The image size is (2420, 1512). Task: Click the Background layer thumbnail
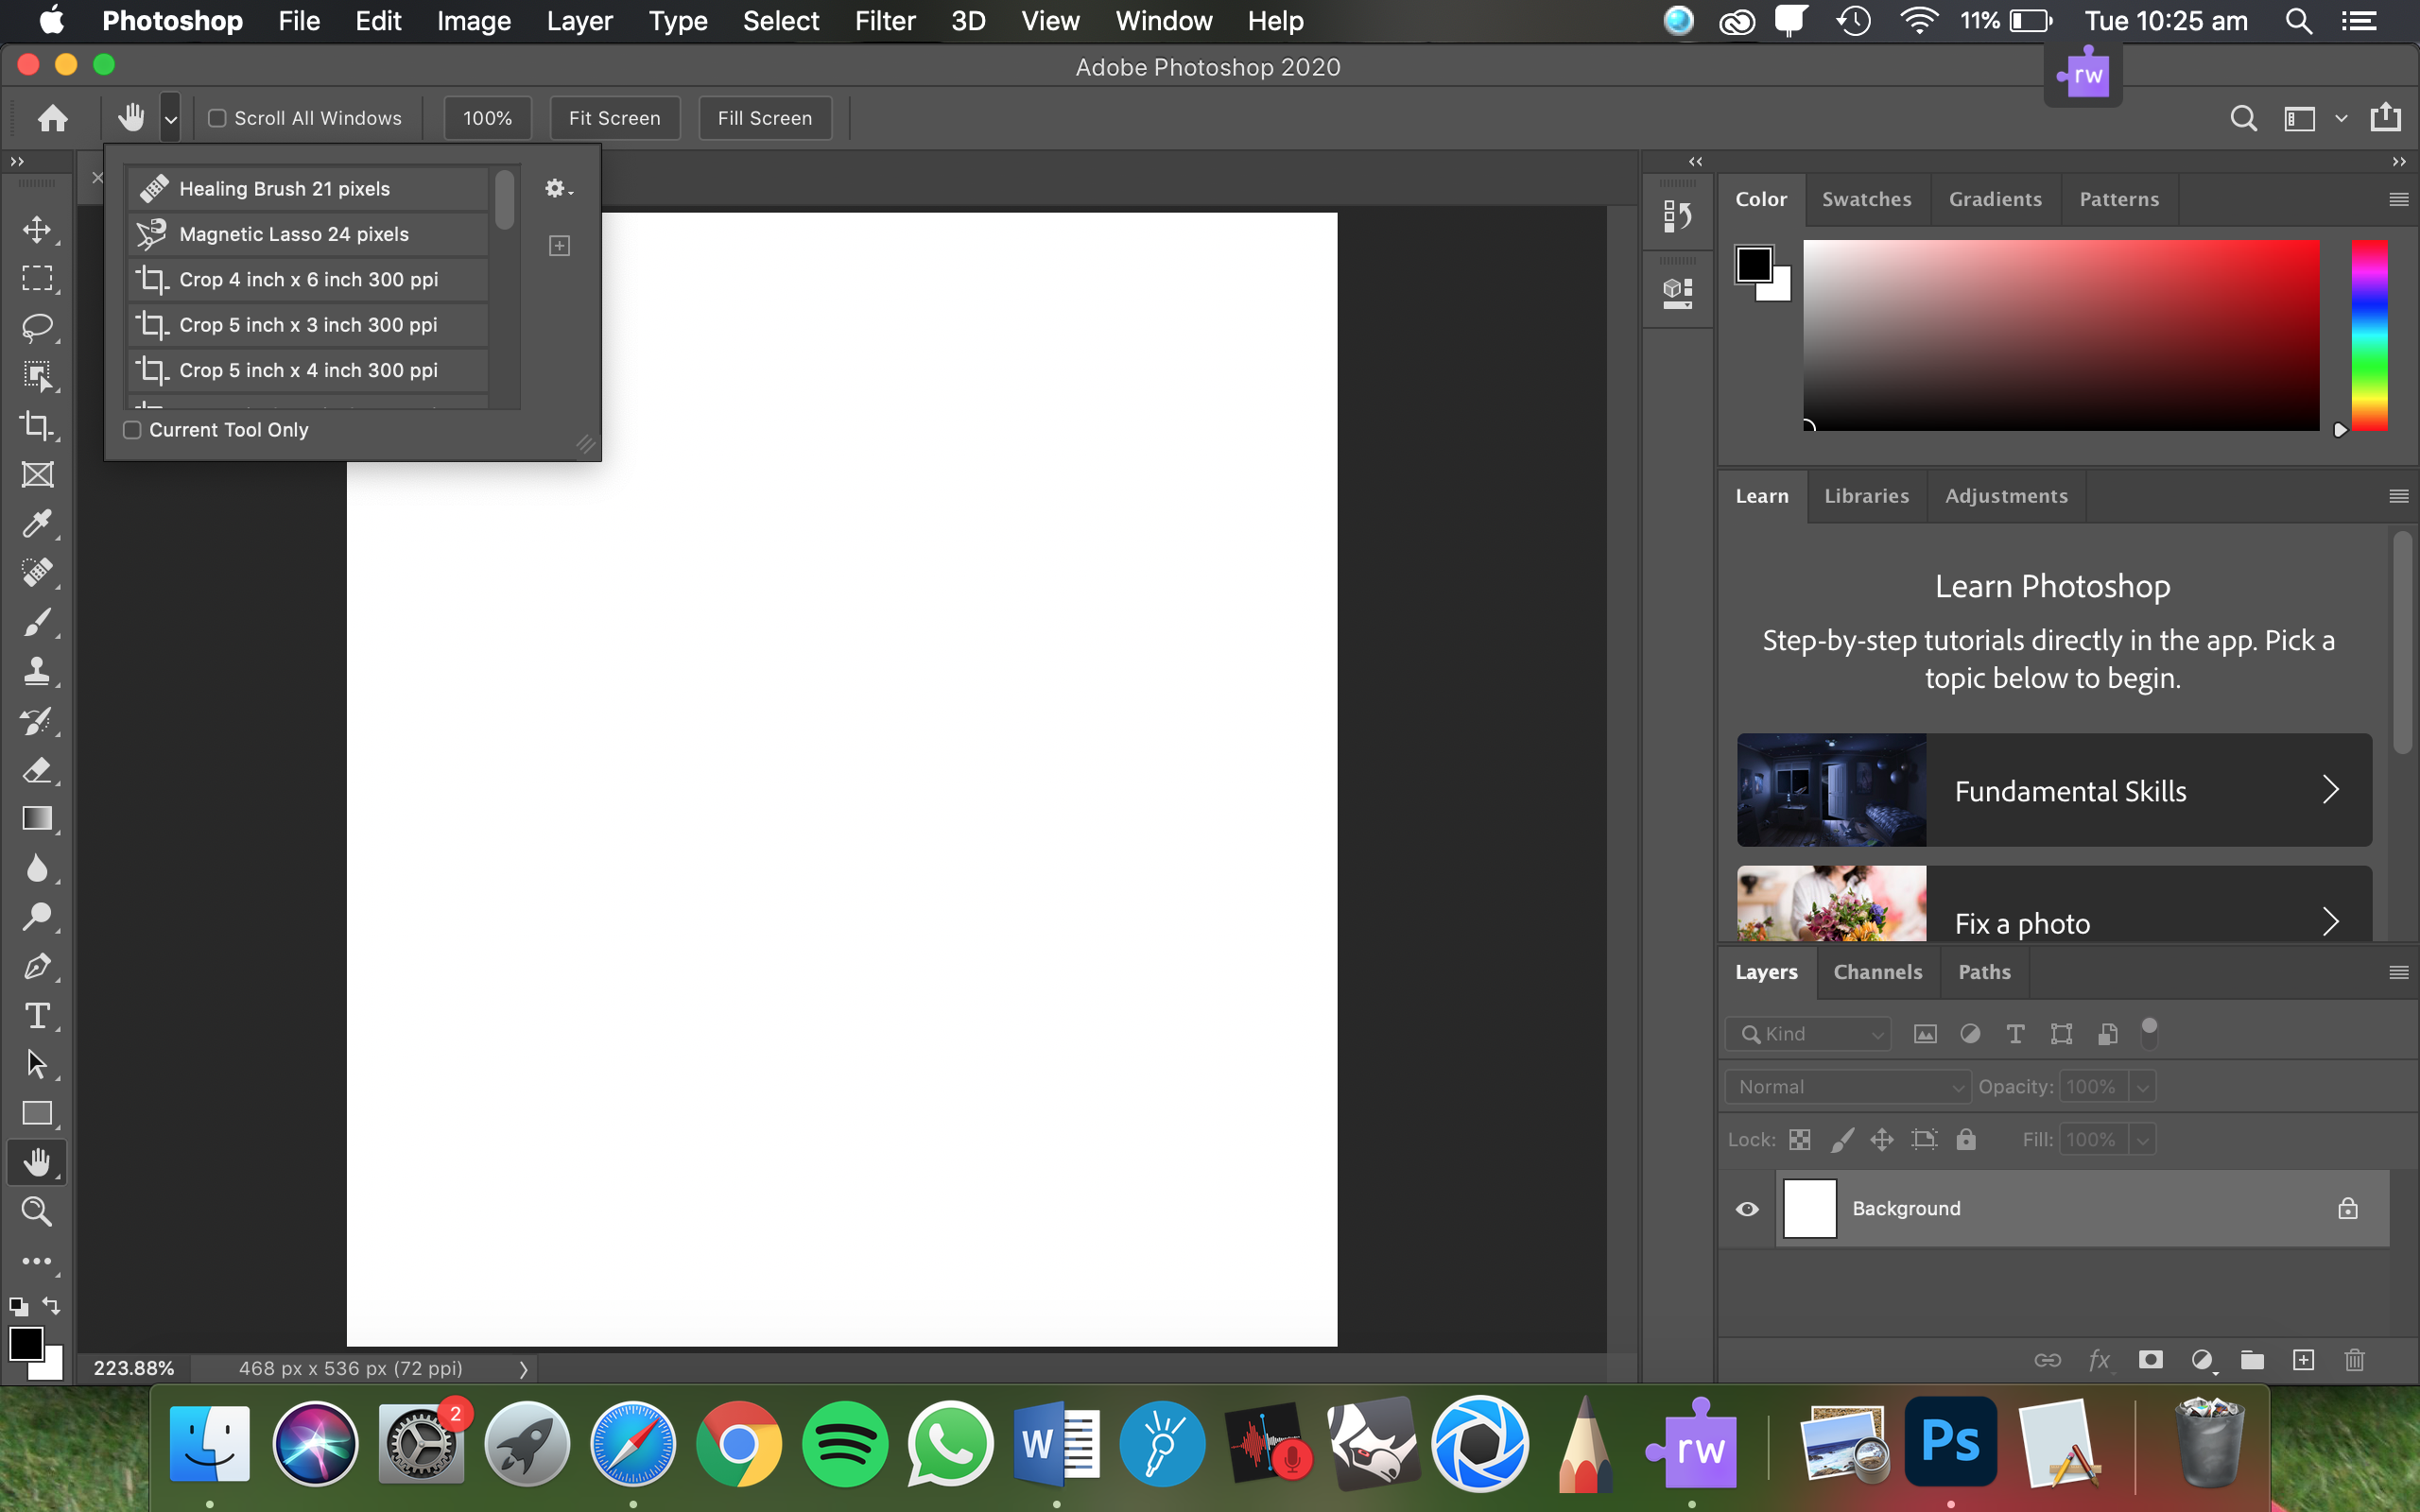tap(1808, 1208)
